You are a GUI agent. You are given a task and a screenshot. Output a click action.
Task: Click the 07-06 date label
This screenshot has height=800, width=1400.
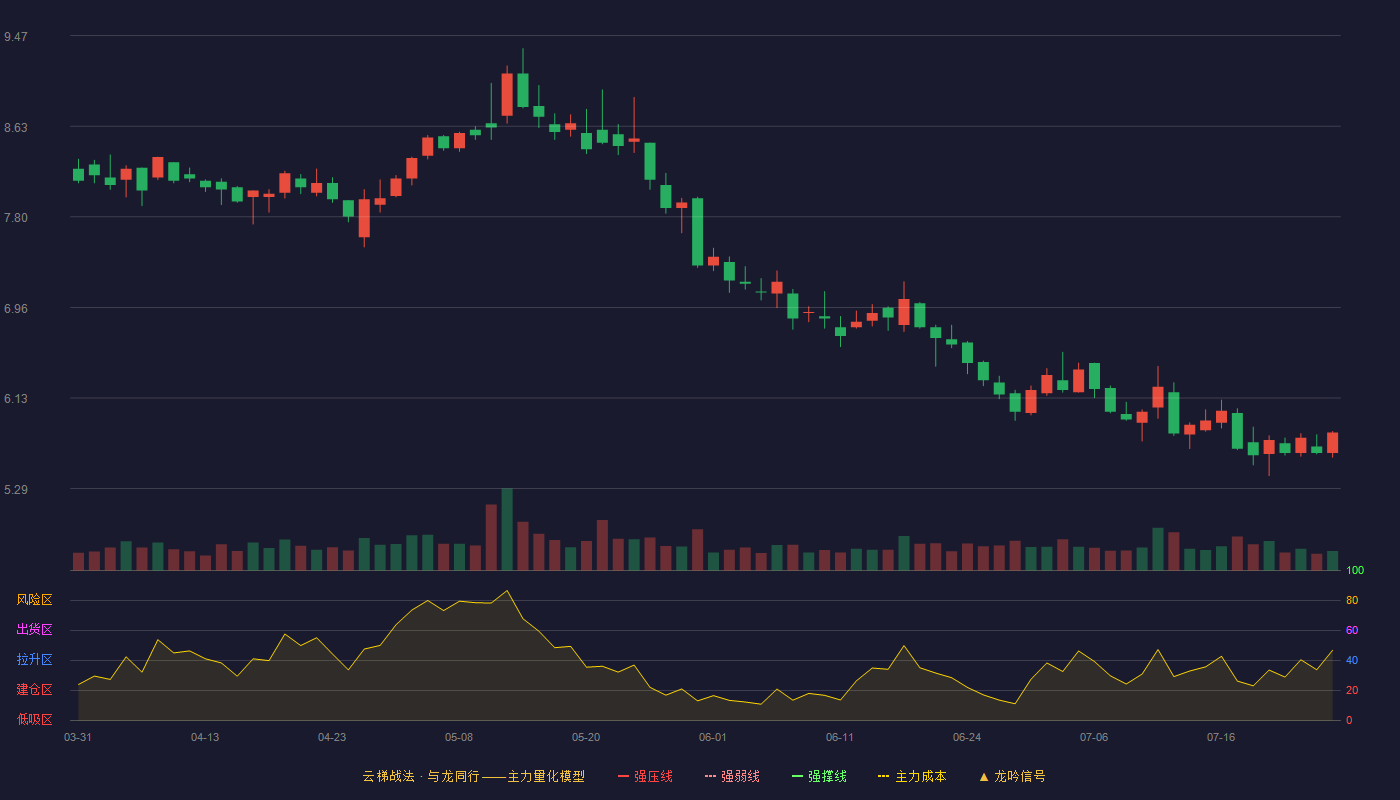pyautogui.click(x=1094, y=737)
